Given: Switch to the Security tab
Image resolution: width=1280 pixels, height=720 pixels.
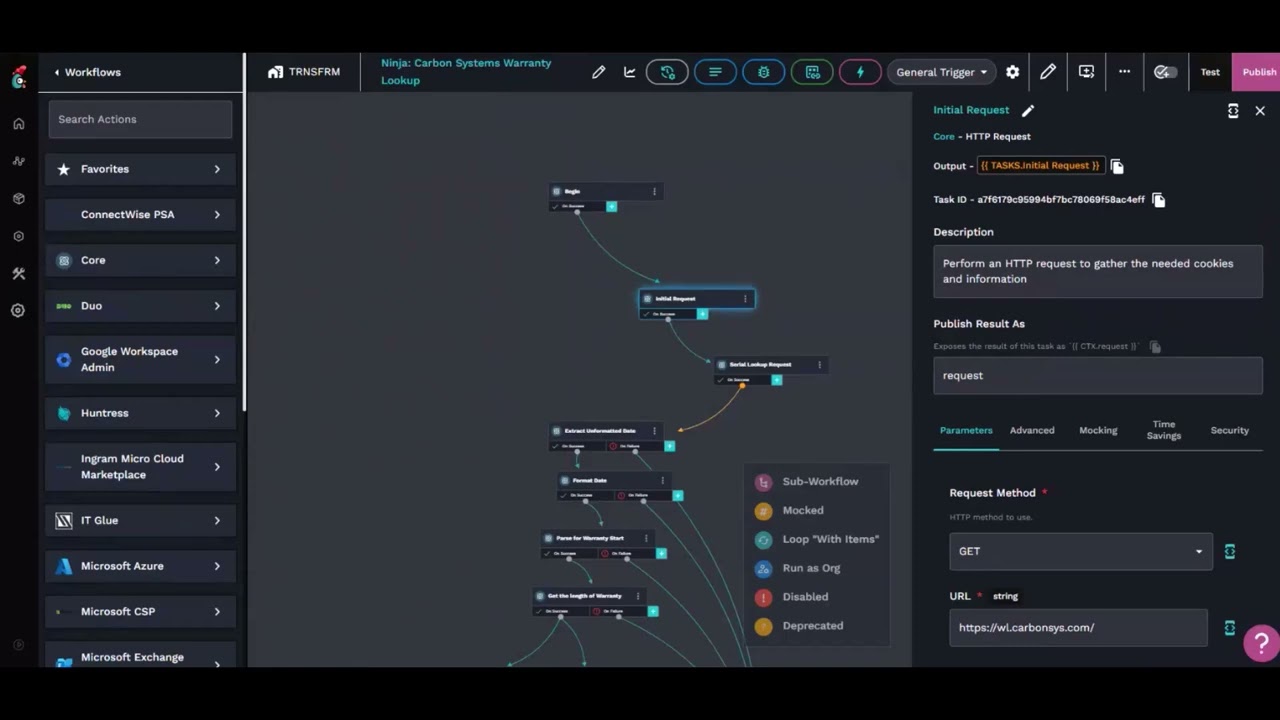Looking at the screenshot, I should [1230, 431].
